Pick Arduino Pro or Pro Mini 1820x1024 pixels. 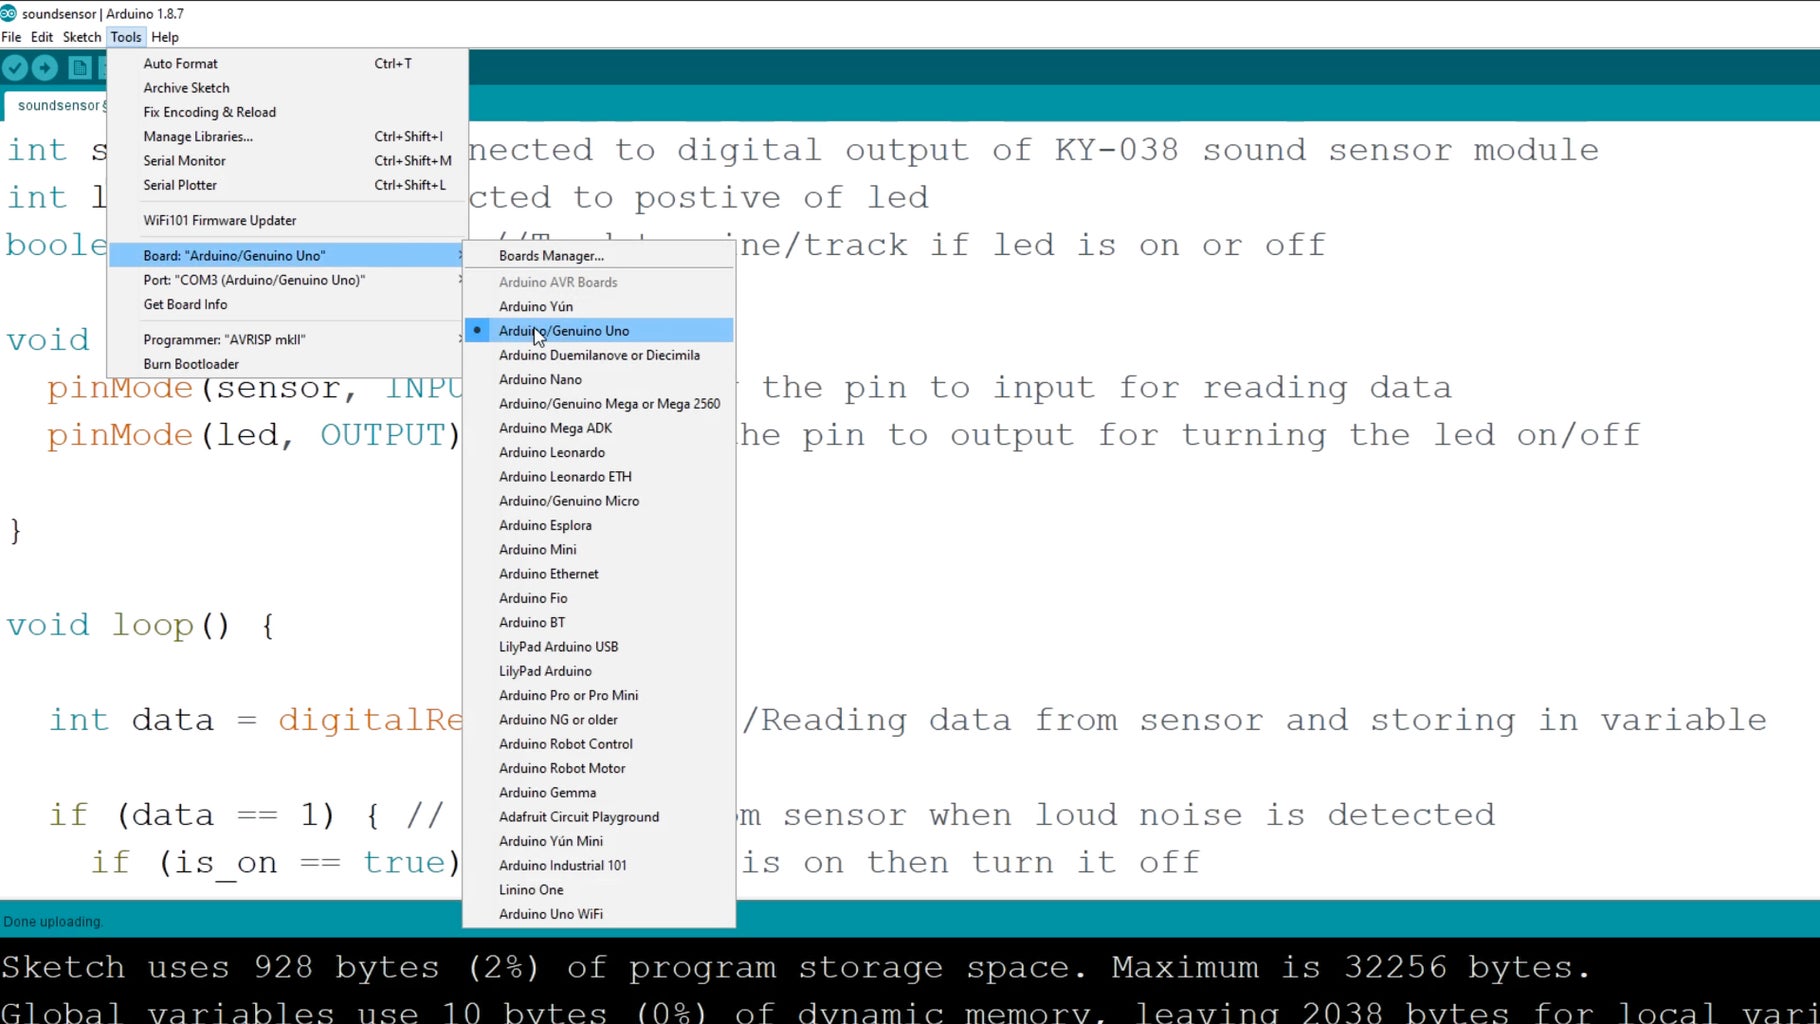599,695
